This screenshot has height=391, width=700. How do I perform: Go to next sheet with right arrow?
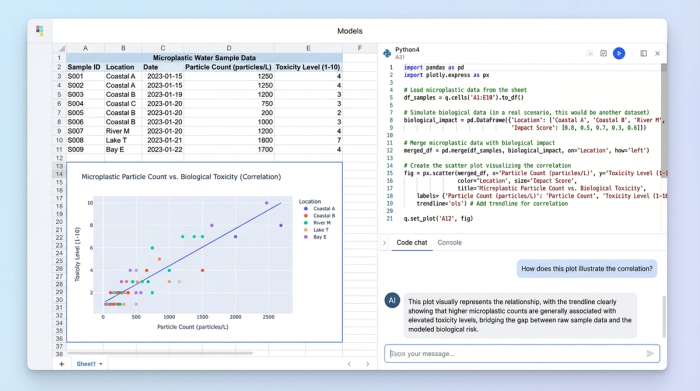tap(367, 364)
